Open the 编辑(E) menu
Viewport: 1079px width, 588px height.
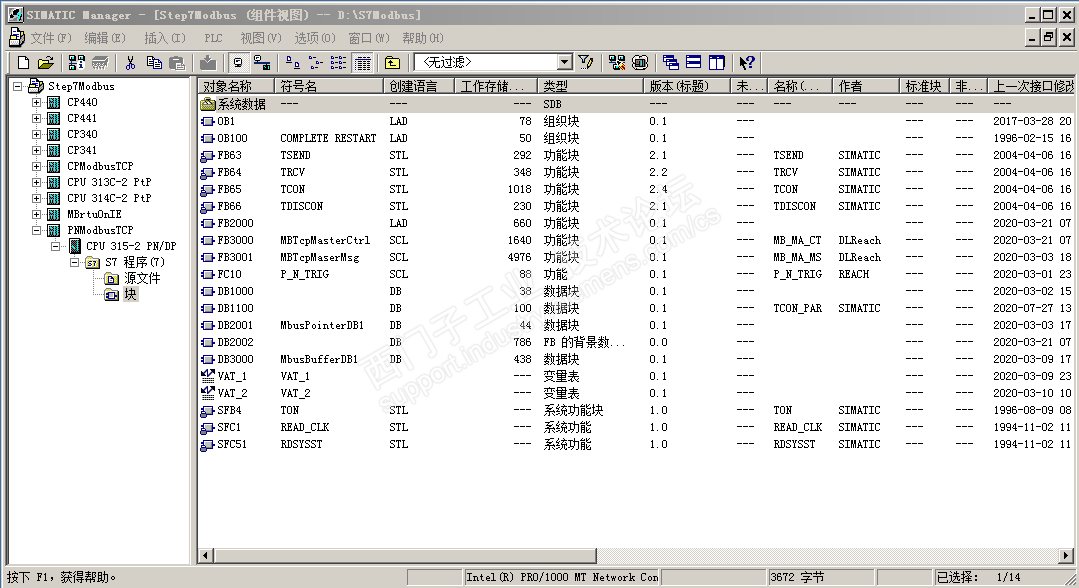105,38
